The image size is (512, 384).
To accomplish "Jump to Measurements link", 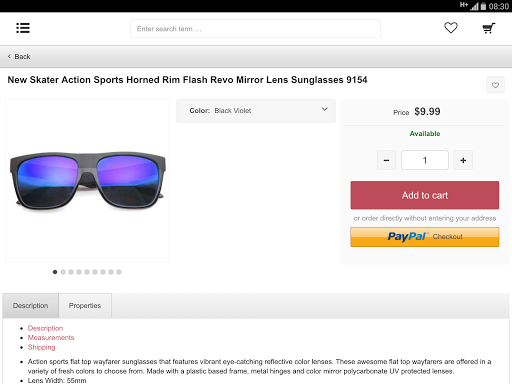I will [x=51, y=338].
